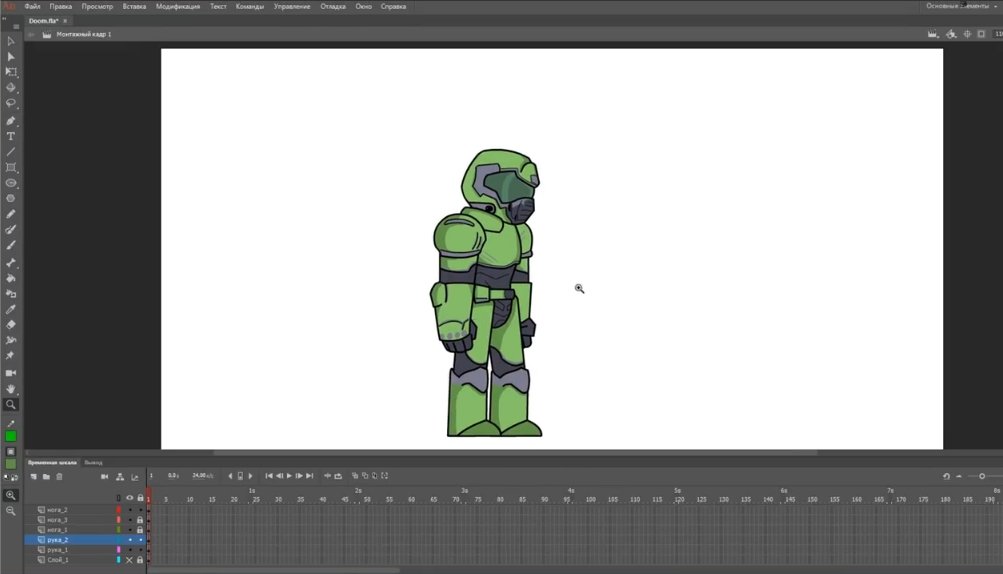Open the Файл menu
Viewport: 1003px width, 574px height.
pyautogui.click(x=33, y=6)
